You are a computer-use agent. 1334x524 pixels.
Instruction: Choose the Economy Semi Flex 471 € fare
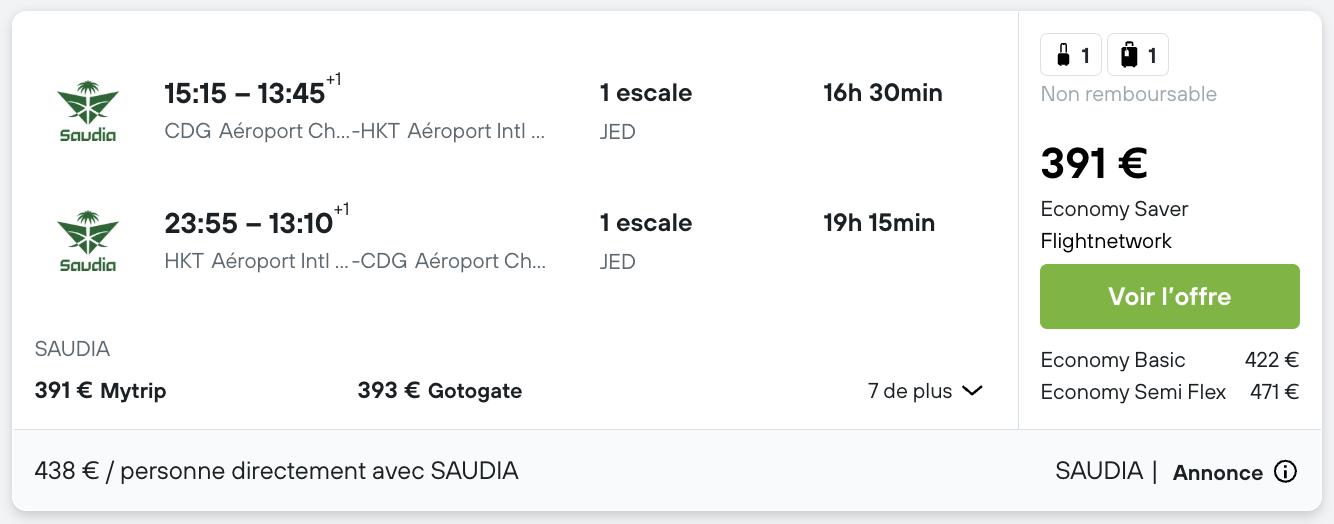click(x=1170, y=392)
